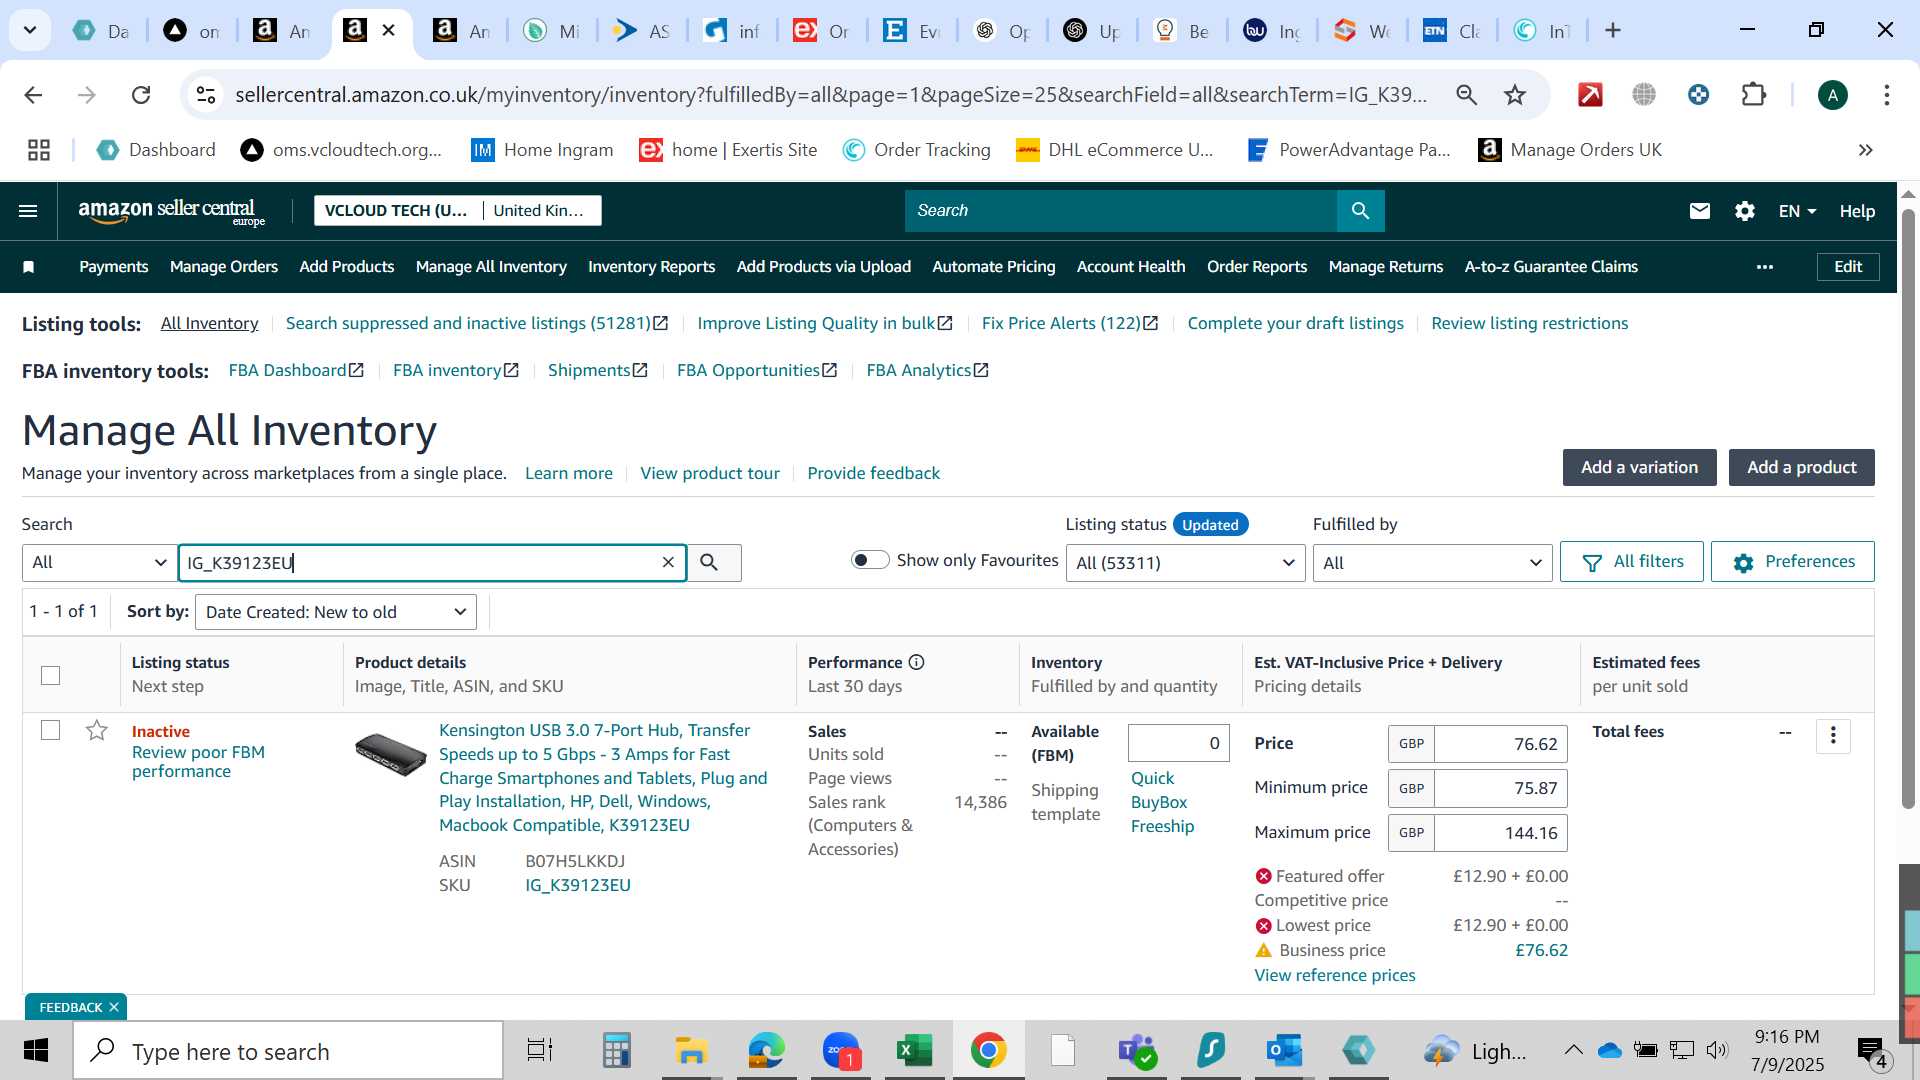Open Calculator from the taskbar
This screenshot has height=1080, width=1920.
pos(616,1051)
